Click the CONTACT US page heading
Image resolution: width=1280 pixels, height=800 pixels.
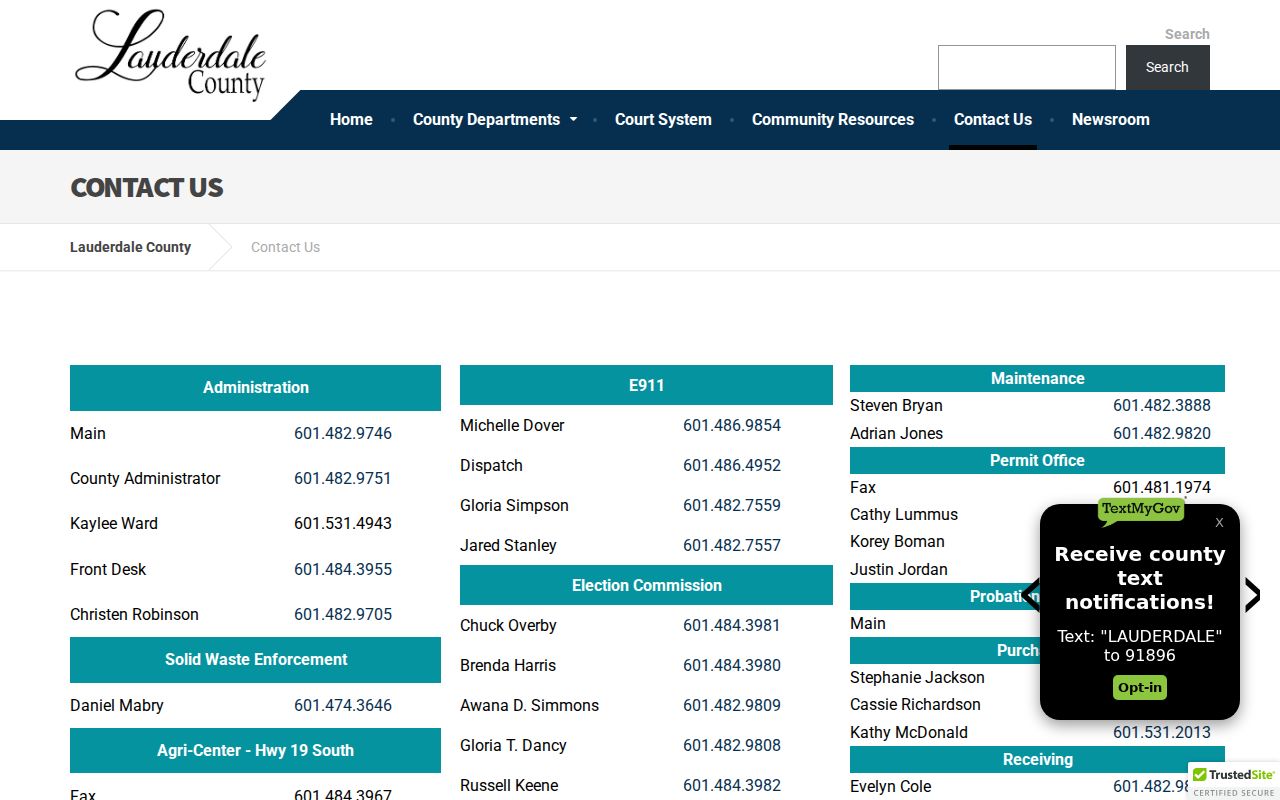pos(147,188)
